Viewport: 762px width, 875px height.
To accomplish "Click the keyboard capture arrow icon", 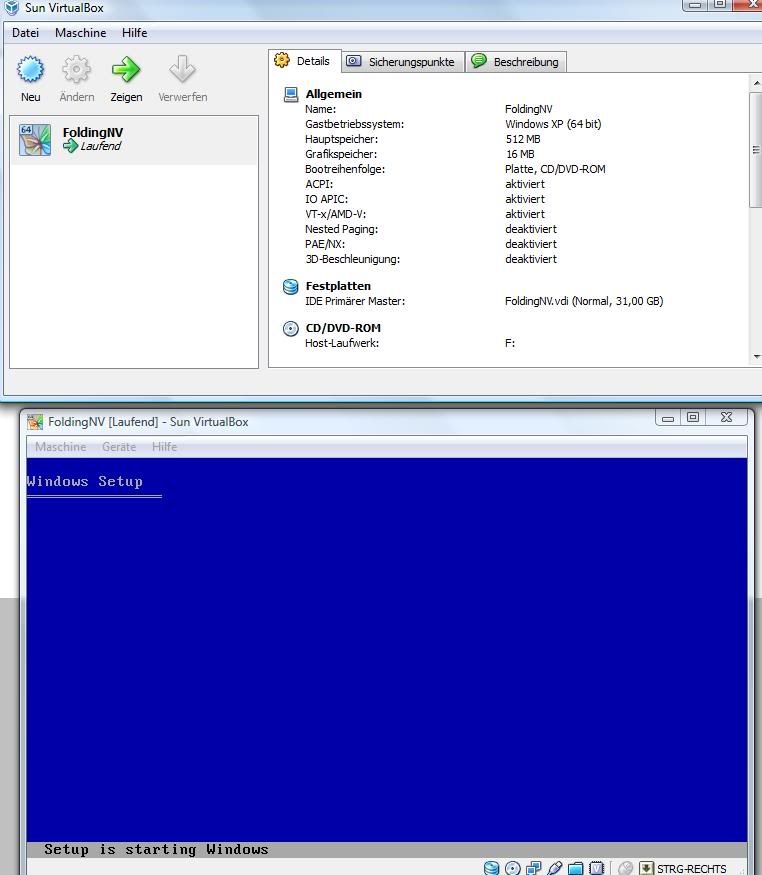I will (646, 868).
